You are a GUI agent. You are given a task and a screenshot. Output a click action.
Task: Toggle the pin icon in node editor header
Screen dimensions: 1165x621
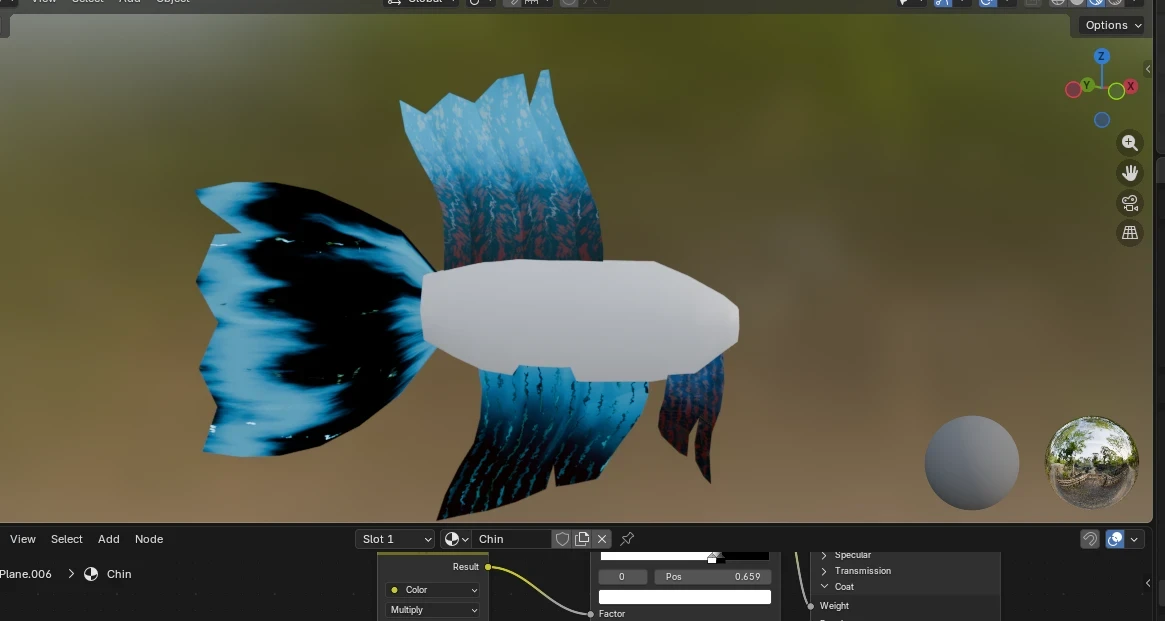pyautogui.click(x=627, y=539)
